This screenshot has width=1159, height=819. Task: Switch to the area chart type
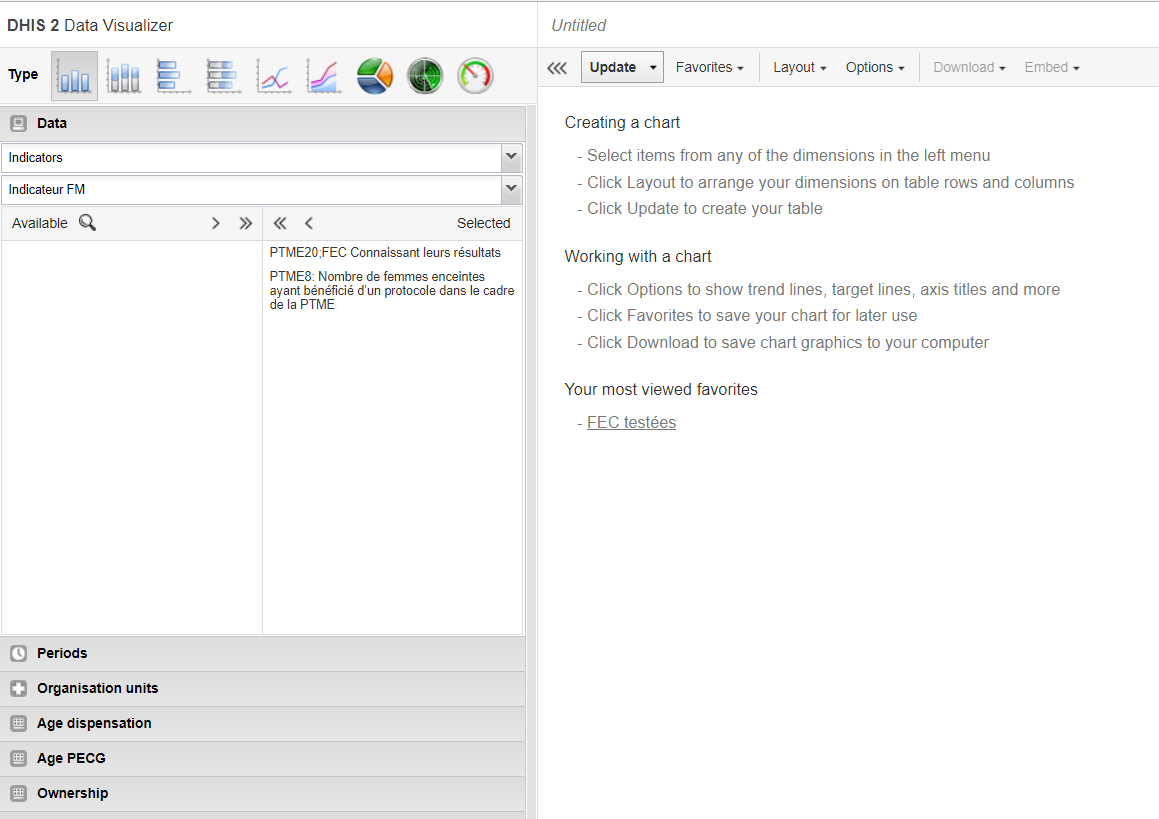coord(324,76)
